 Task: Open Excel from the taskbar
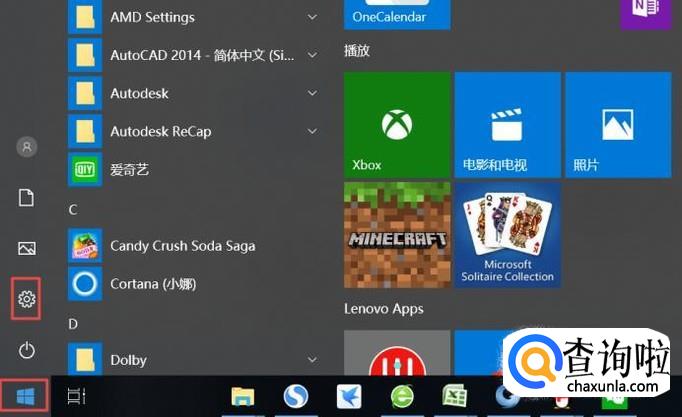click(x=455, y=396)
